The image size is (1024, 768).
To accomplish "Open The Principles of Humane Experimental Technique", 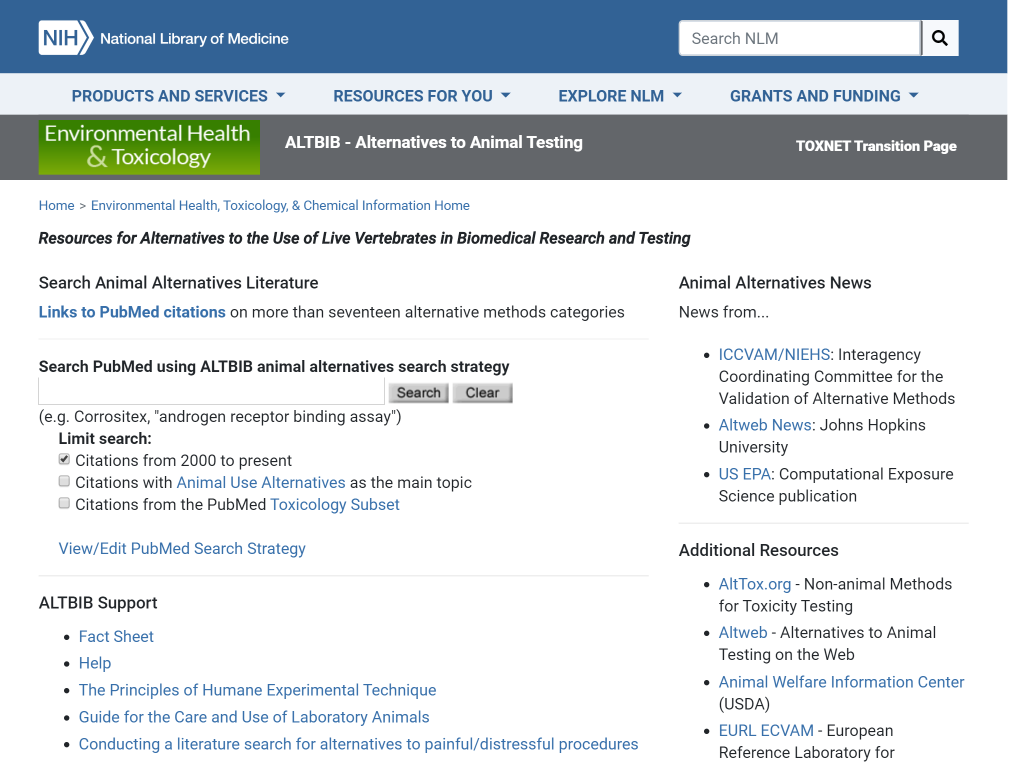I will (257, 690).
